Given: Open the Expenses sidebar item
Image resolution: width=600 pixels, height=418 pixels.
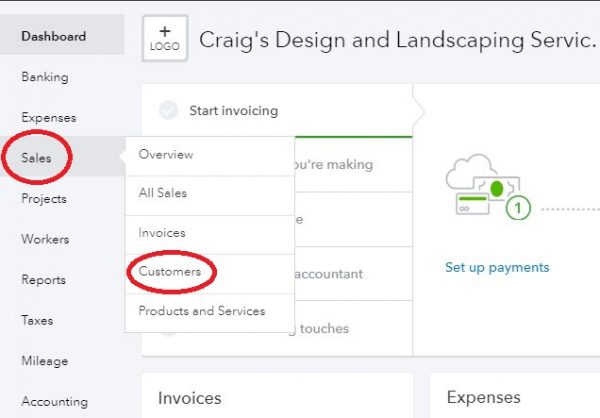Looking at the screenshot, I should click(47, 118).
